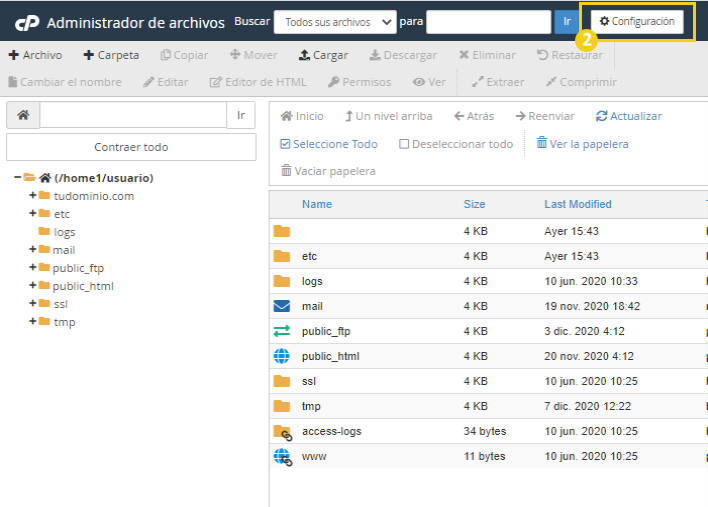Collapse the /home1/usuario root tree node

(17, 177)
